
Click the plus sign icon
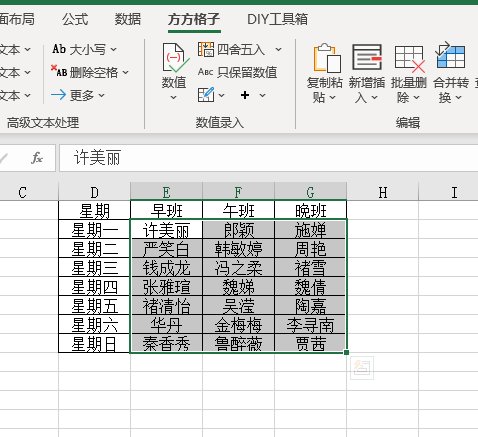pos(245,95)
